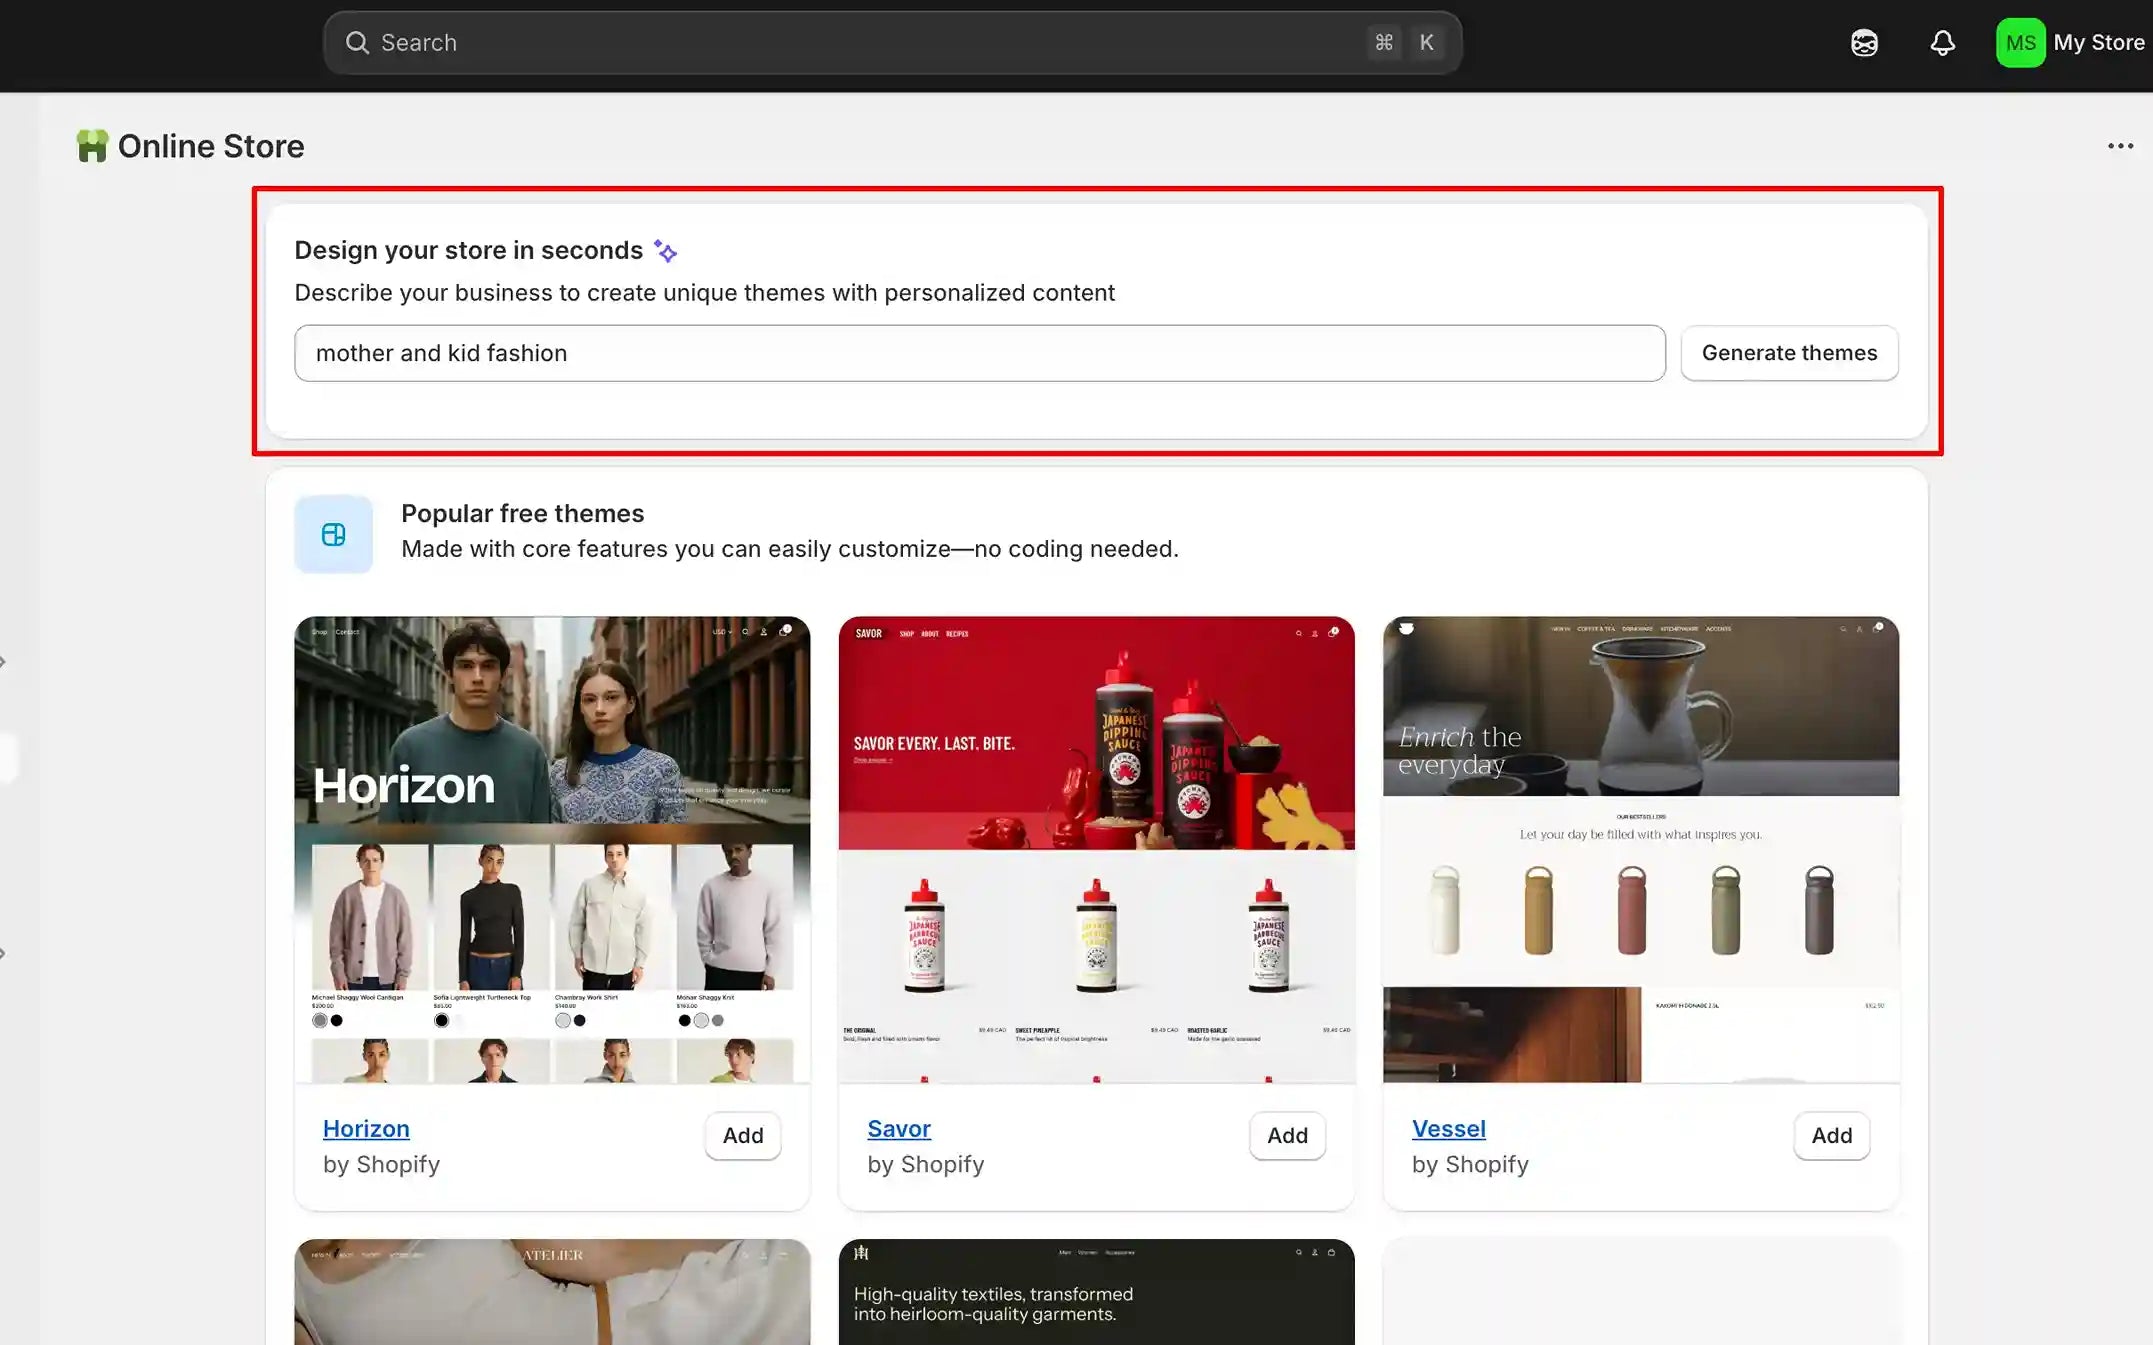2153x1345 pixels.
Task: Open the three-dot more actions menu
Action: pyautogui.click(x=2120, y=146)
